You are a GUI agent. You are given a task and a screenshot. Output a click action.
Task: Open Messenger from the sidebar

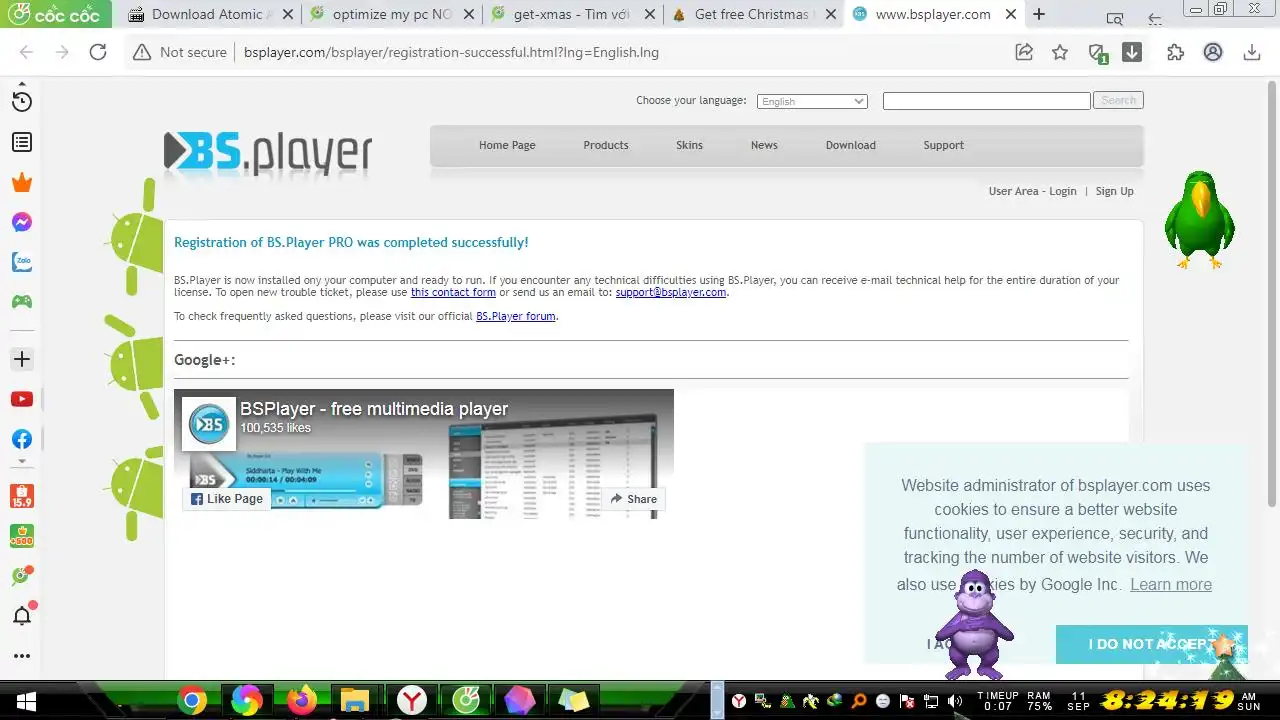pyautogui.click(x=22, y=222)
